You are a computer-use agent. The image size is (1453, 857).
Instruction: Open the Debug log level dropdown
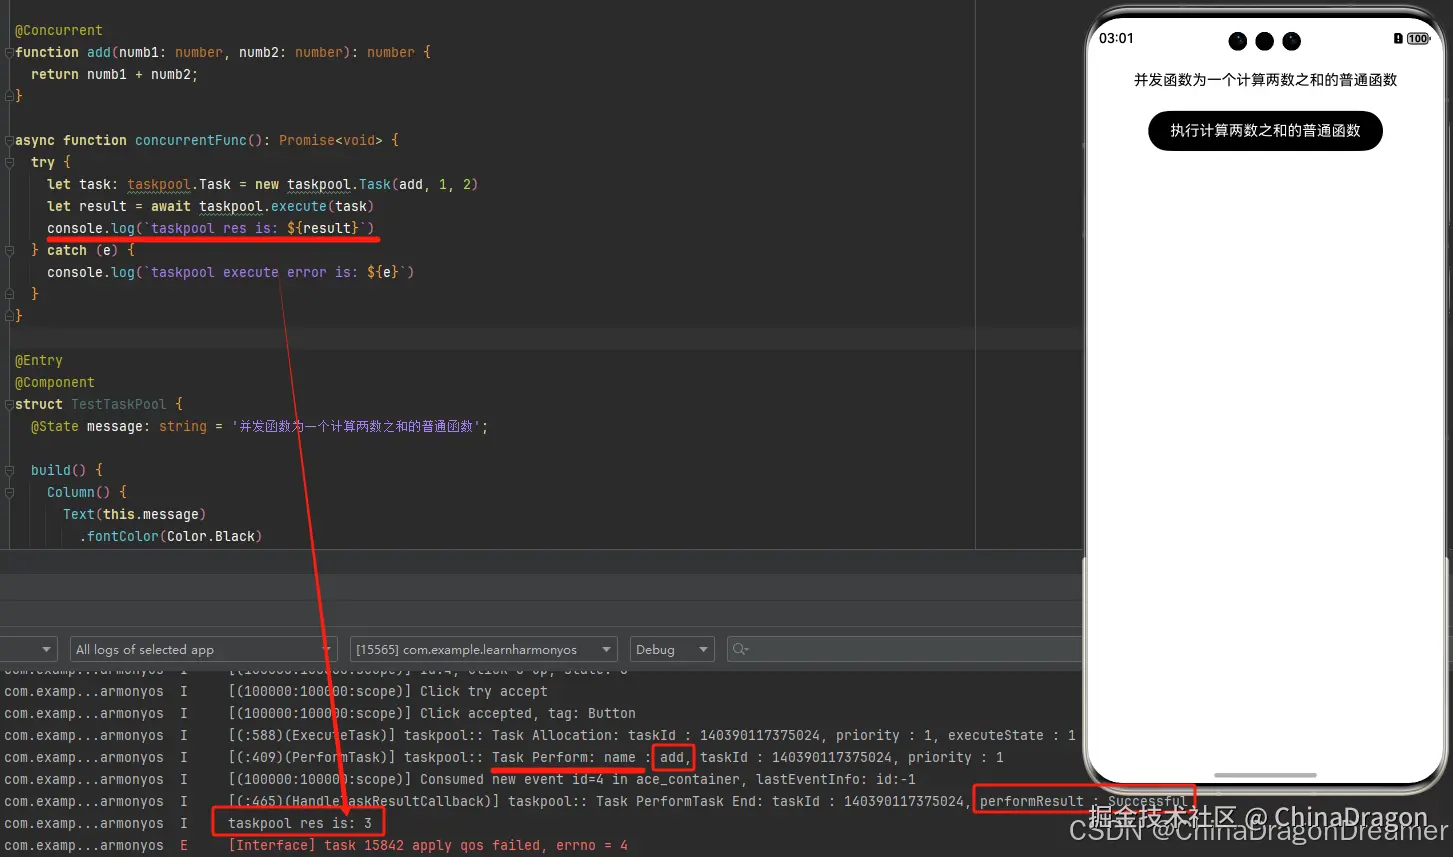pyautogui.click(x=672, y=649)
